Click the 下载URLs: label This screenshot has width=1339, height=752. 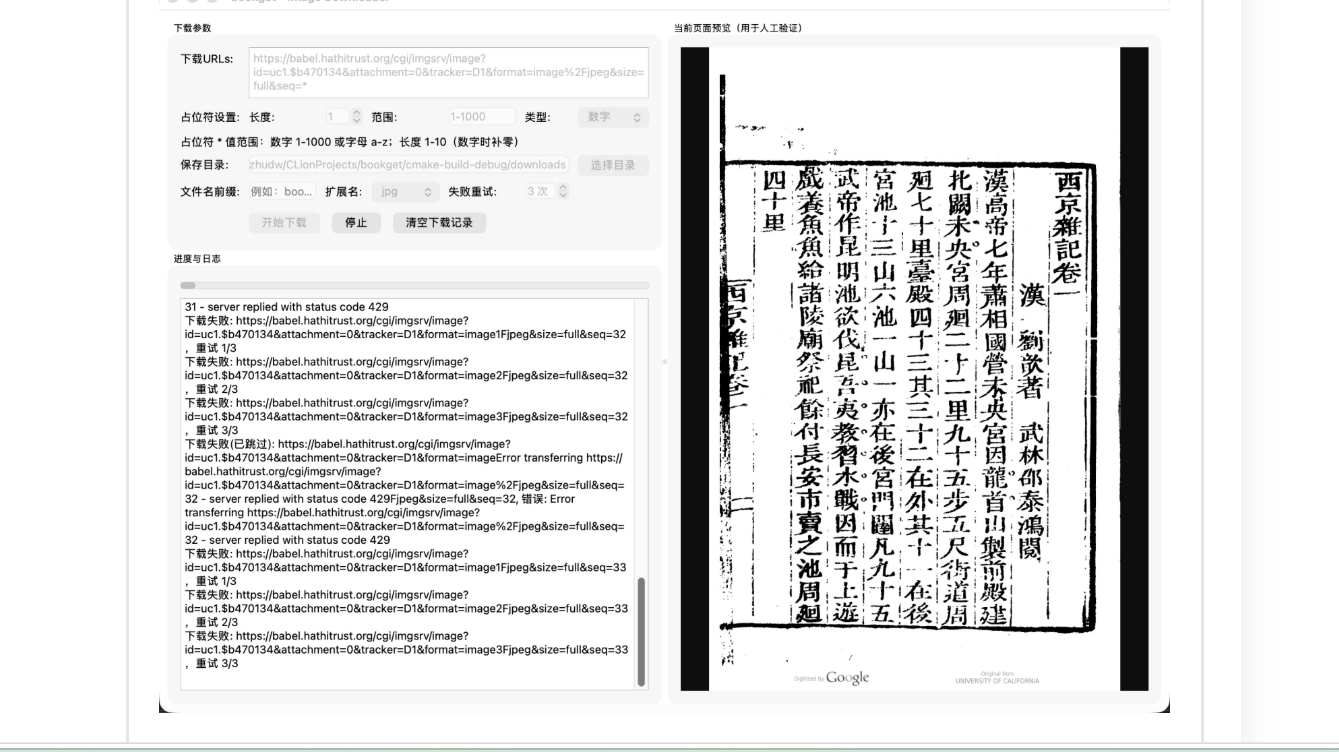[x=207, y=59]
